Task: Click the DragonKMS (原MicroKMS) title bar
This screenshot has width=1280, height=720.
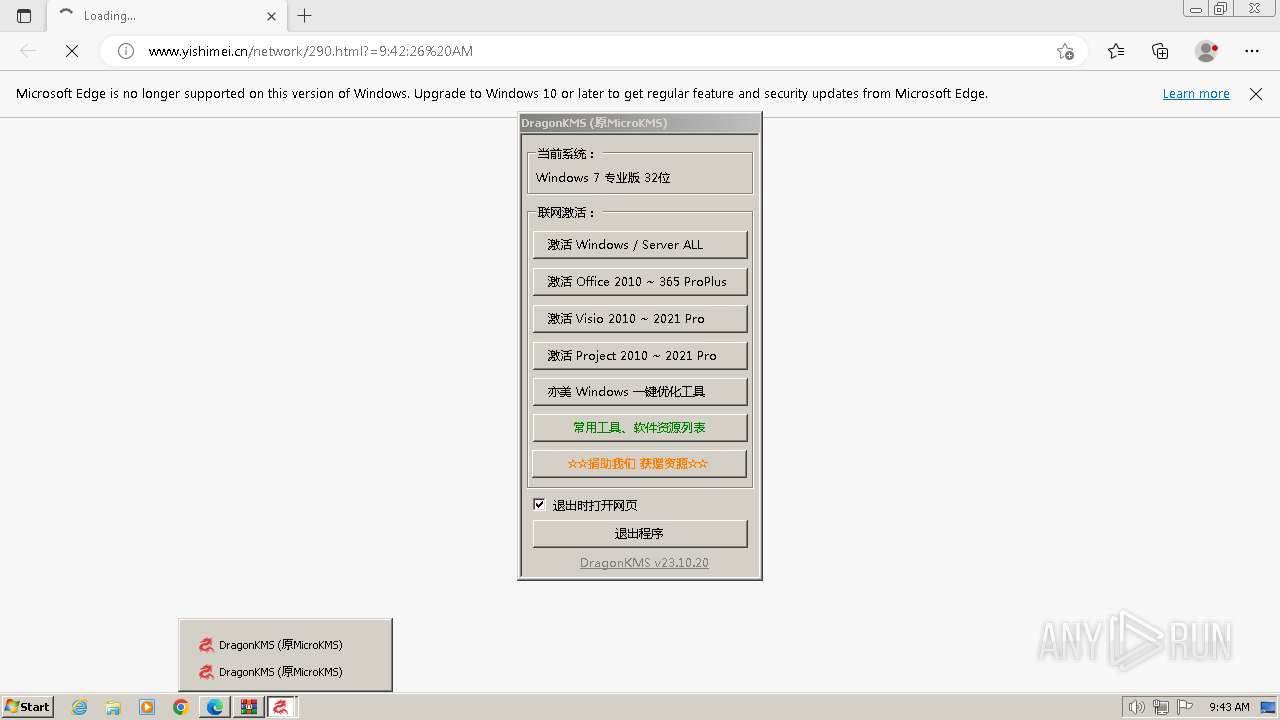Action: point(640,123)
